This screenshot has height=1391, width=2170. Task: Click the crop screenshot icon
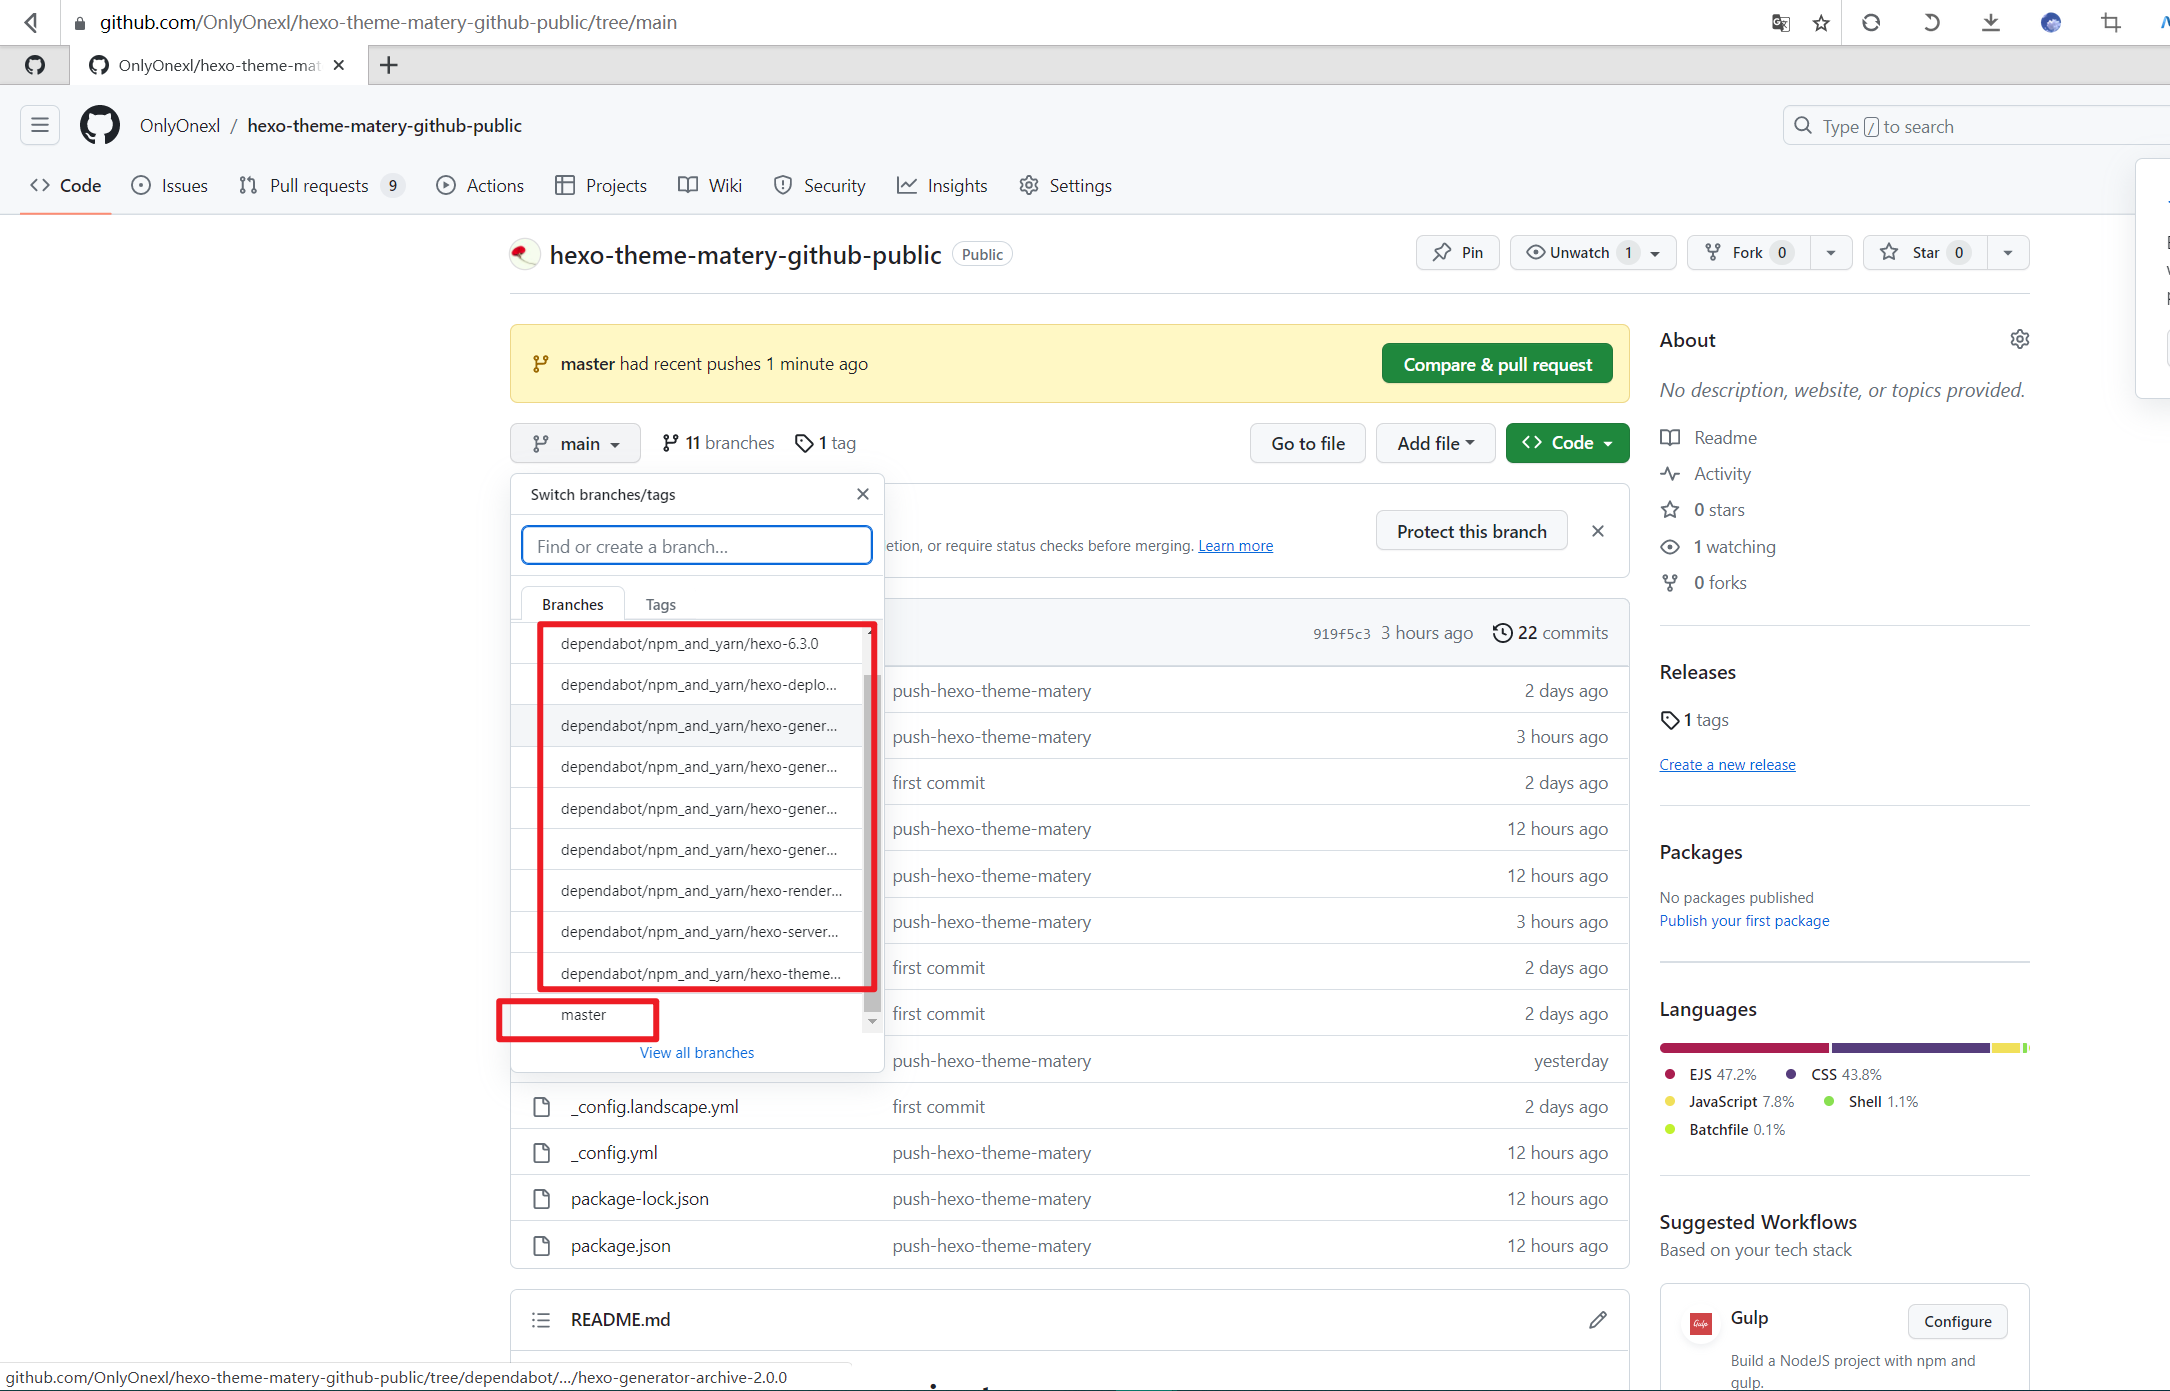point(2111,22)
